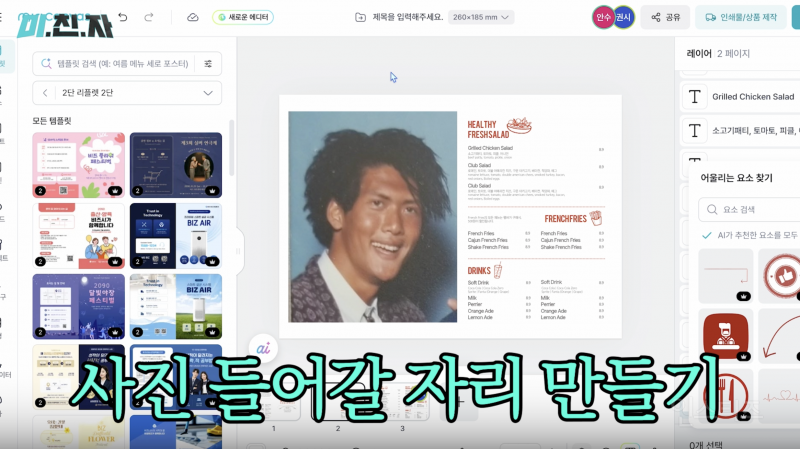The image size is (800, 449).
Task: Click the 공유 share button
Action: 665,17
